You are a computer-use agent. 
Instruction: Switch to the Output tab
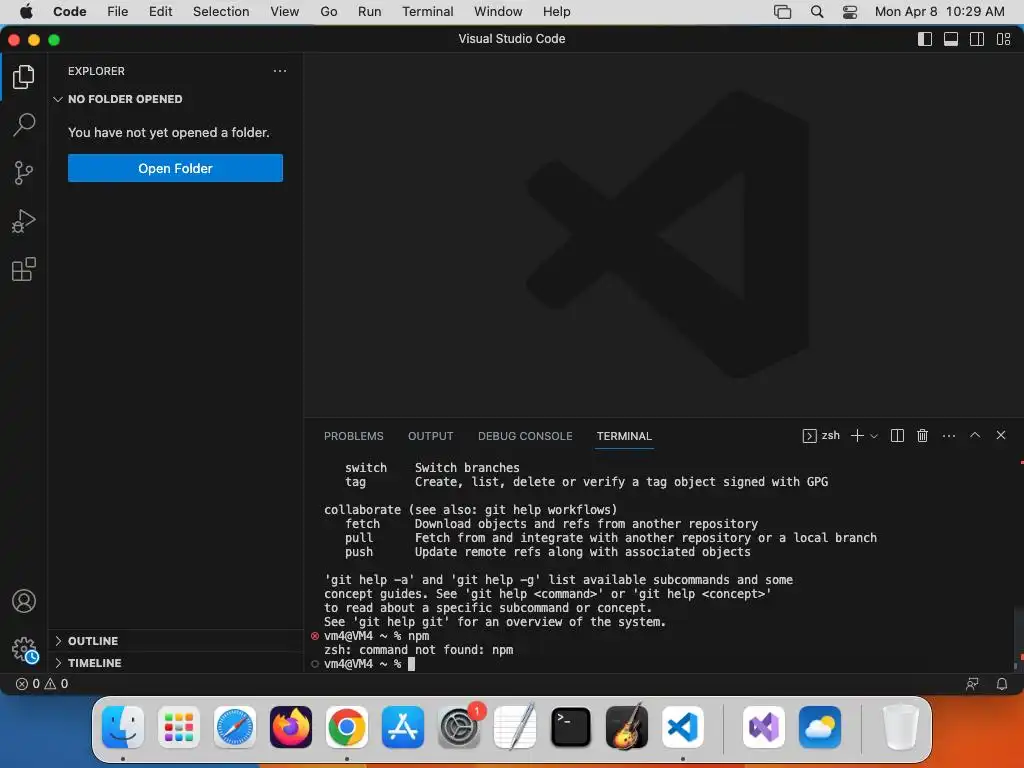pos(430,436)
